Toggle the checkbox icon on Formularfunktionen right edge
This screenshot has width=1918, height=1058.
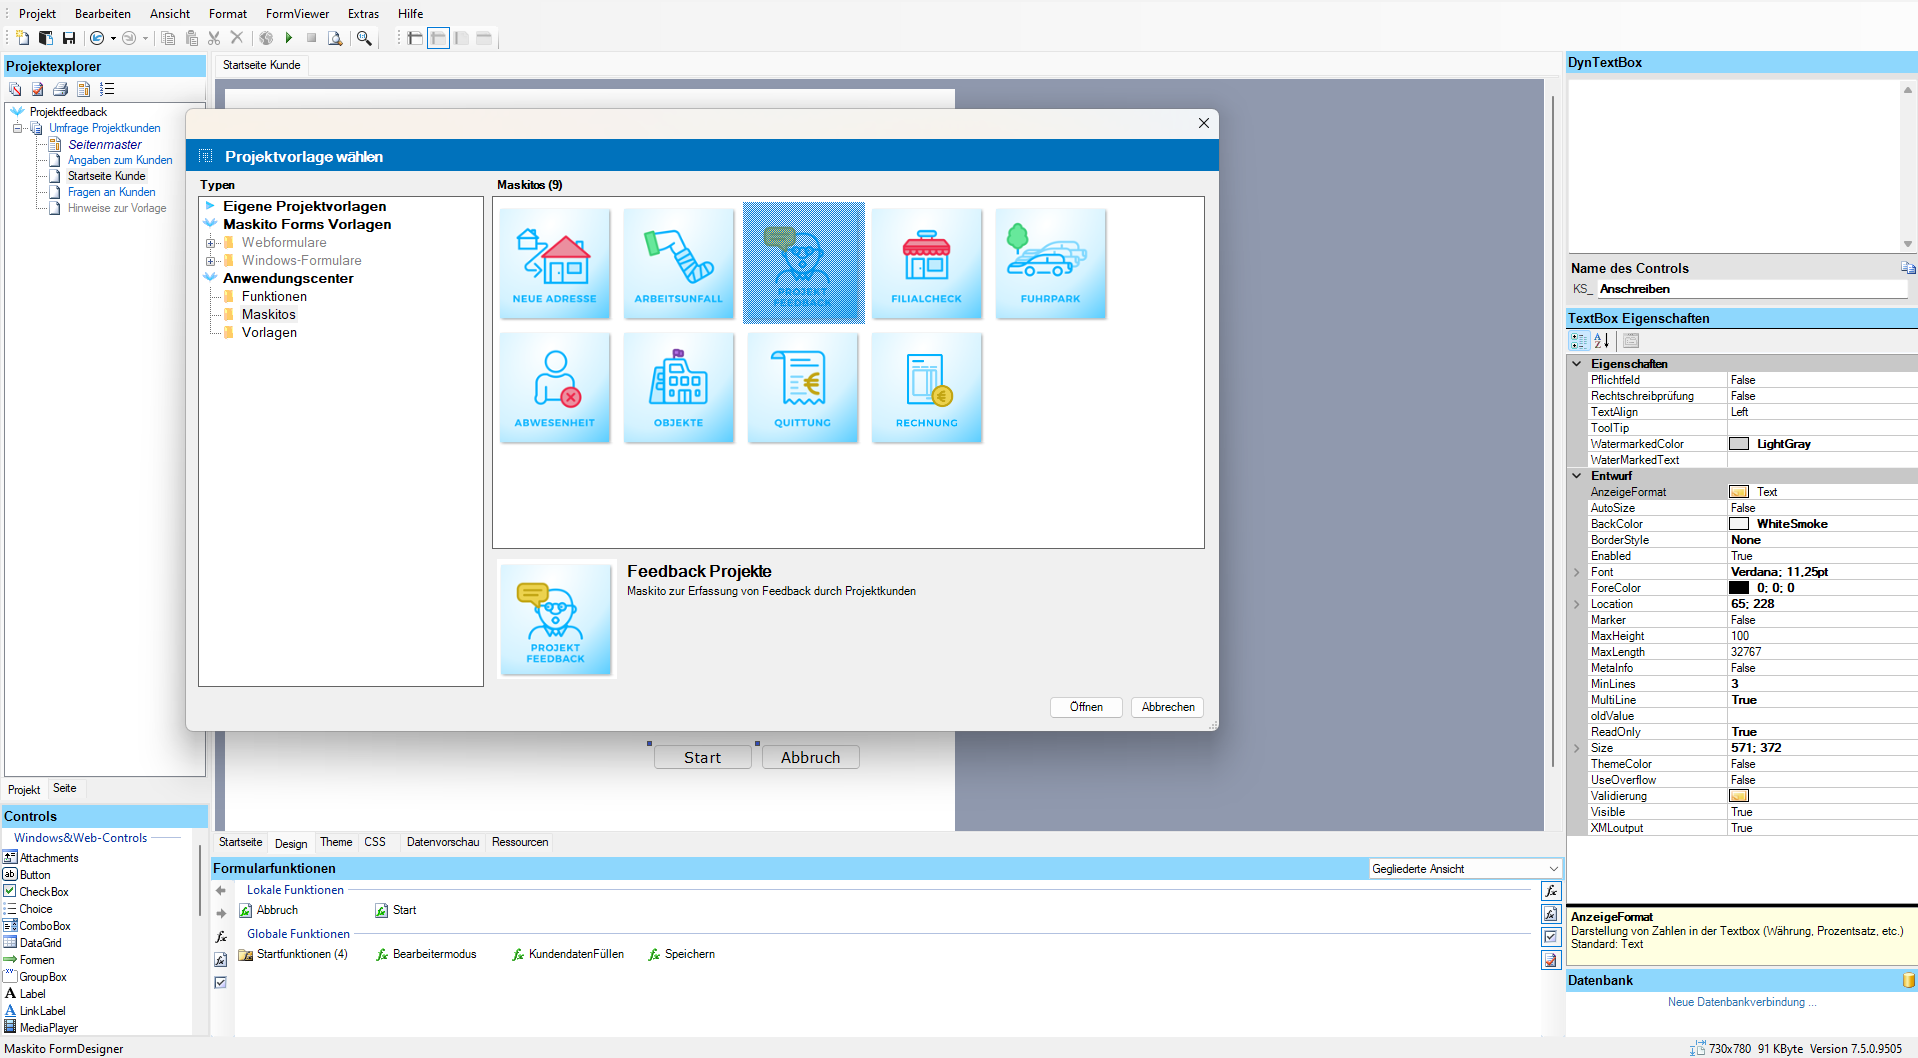click(x=1550, y=937)
